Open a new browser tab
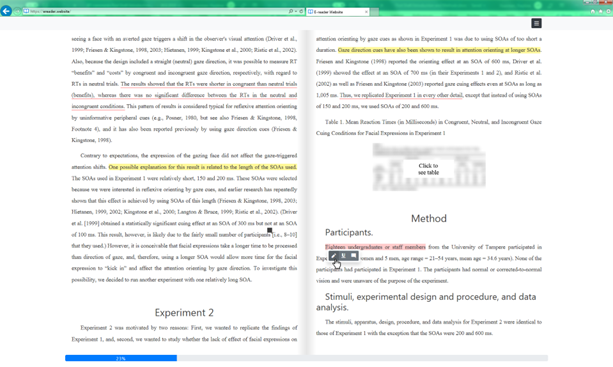The height and width of the screenshot is (367, 613). click(375, 12)
